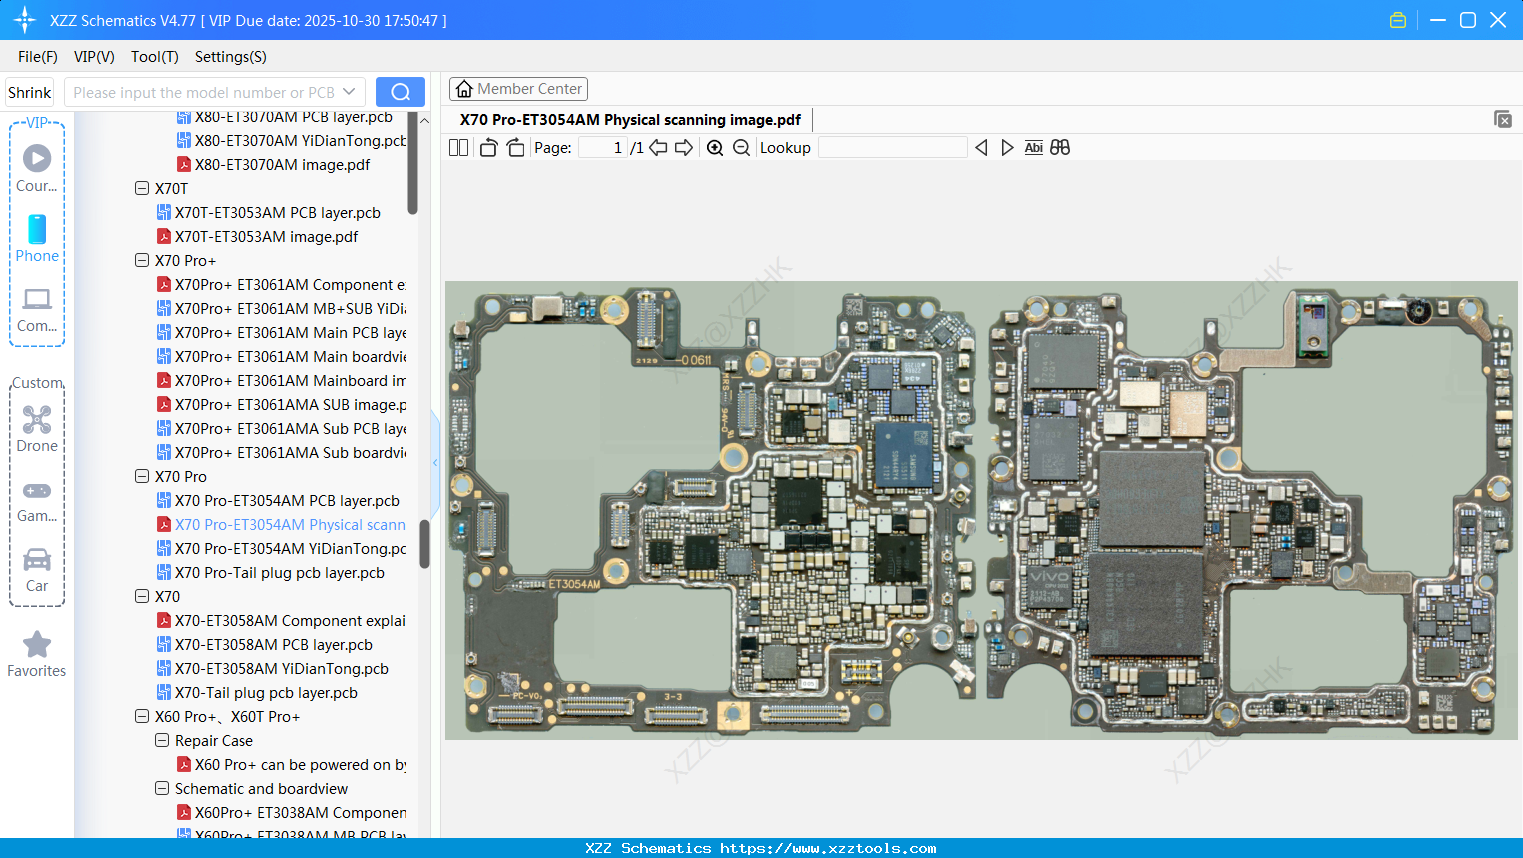Collapse the X60 Pro+、X60T Pro+ group
Viewport: 1523px width, 858px height.
click(x=141, y=716)
